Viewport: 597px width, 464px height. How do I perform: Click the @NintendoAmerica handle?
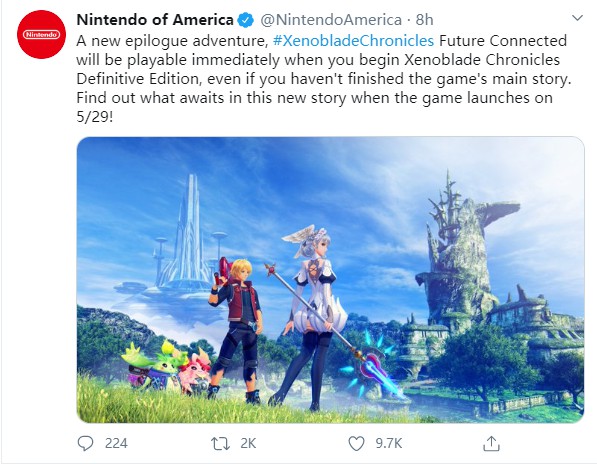[x=331, y=20]
